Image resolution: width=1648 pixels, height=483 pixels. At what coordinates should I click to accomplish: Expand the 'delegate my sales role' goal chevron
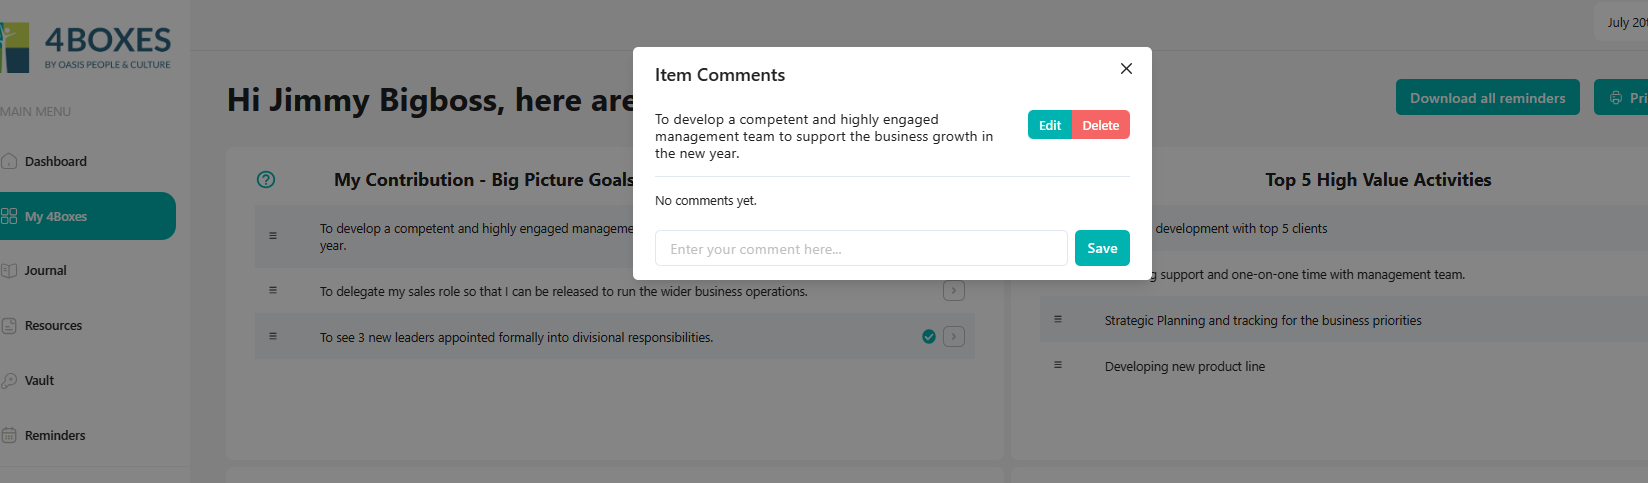[x=954, y=290]
